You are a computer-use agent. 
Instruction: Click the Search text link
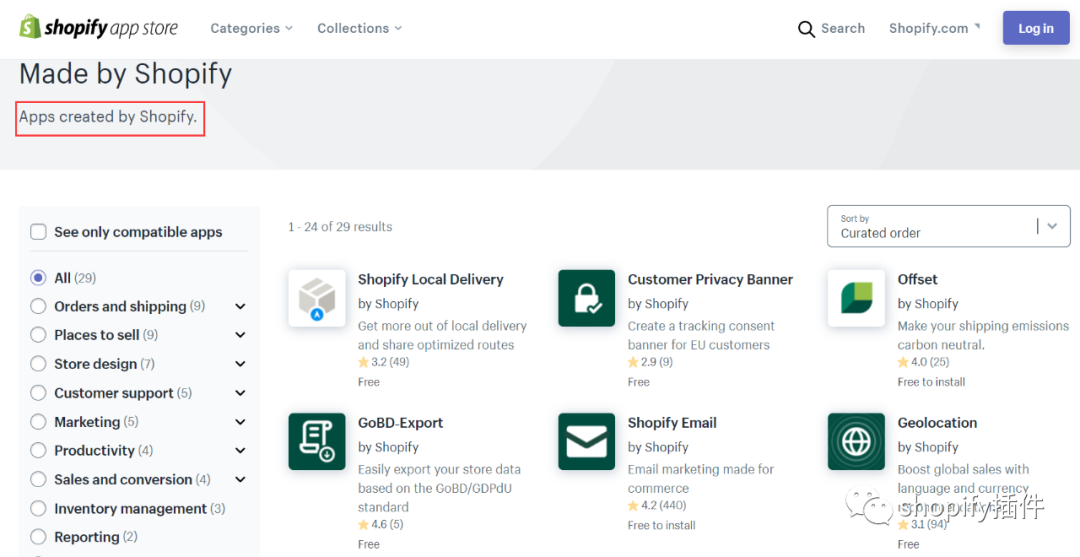842,28
